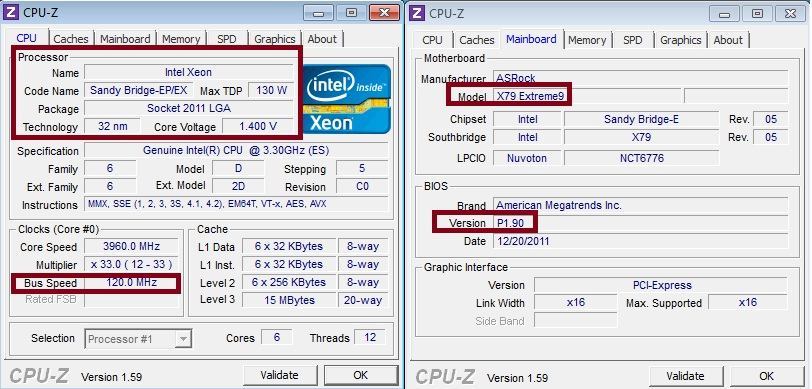
Task: Open Graphics tab in left CPU-Z window
Action: click(x=274, y=39)
